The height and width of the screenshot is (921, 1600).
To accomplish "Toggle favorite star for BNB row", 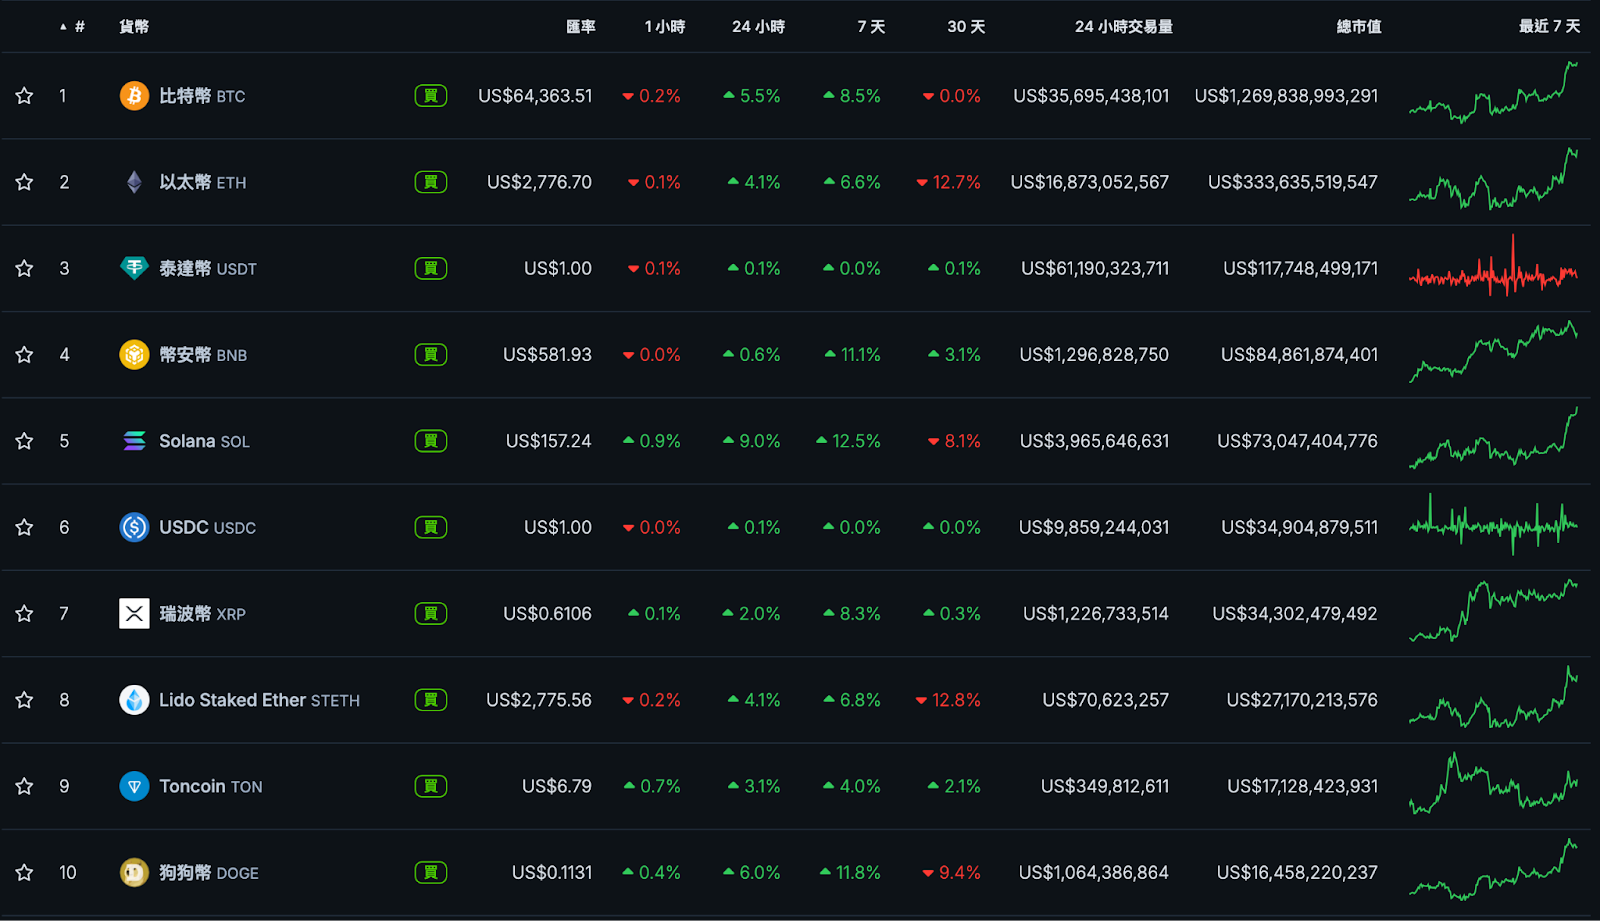I will click(24, 355).
